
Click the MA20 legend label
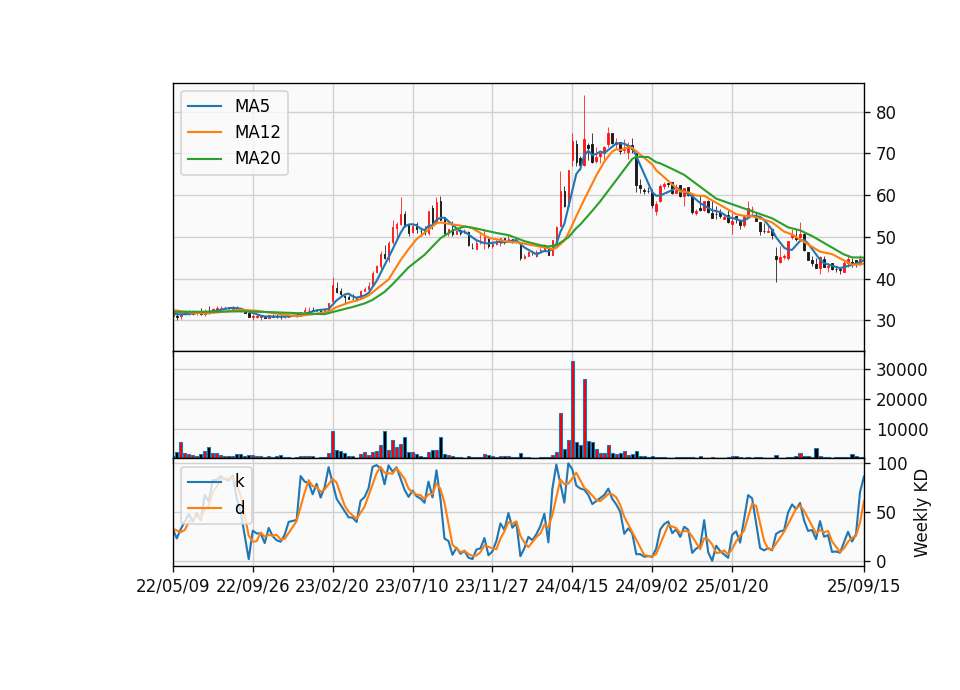[257, 159]
